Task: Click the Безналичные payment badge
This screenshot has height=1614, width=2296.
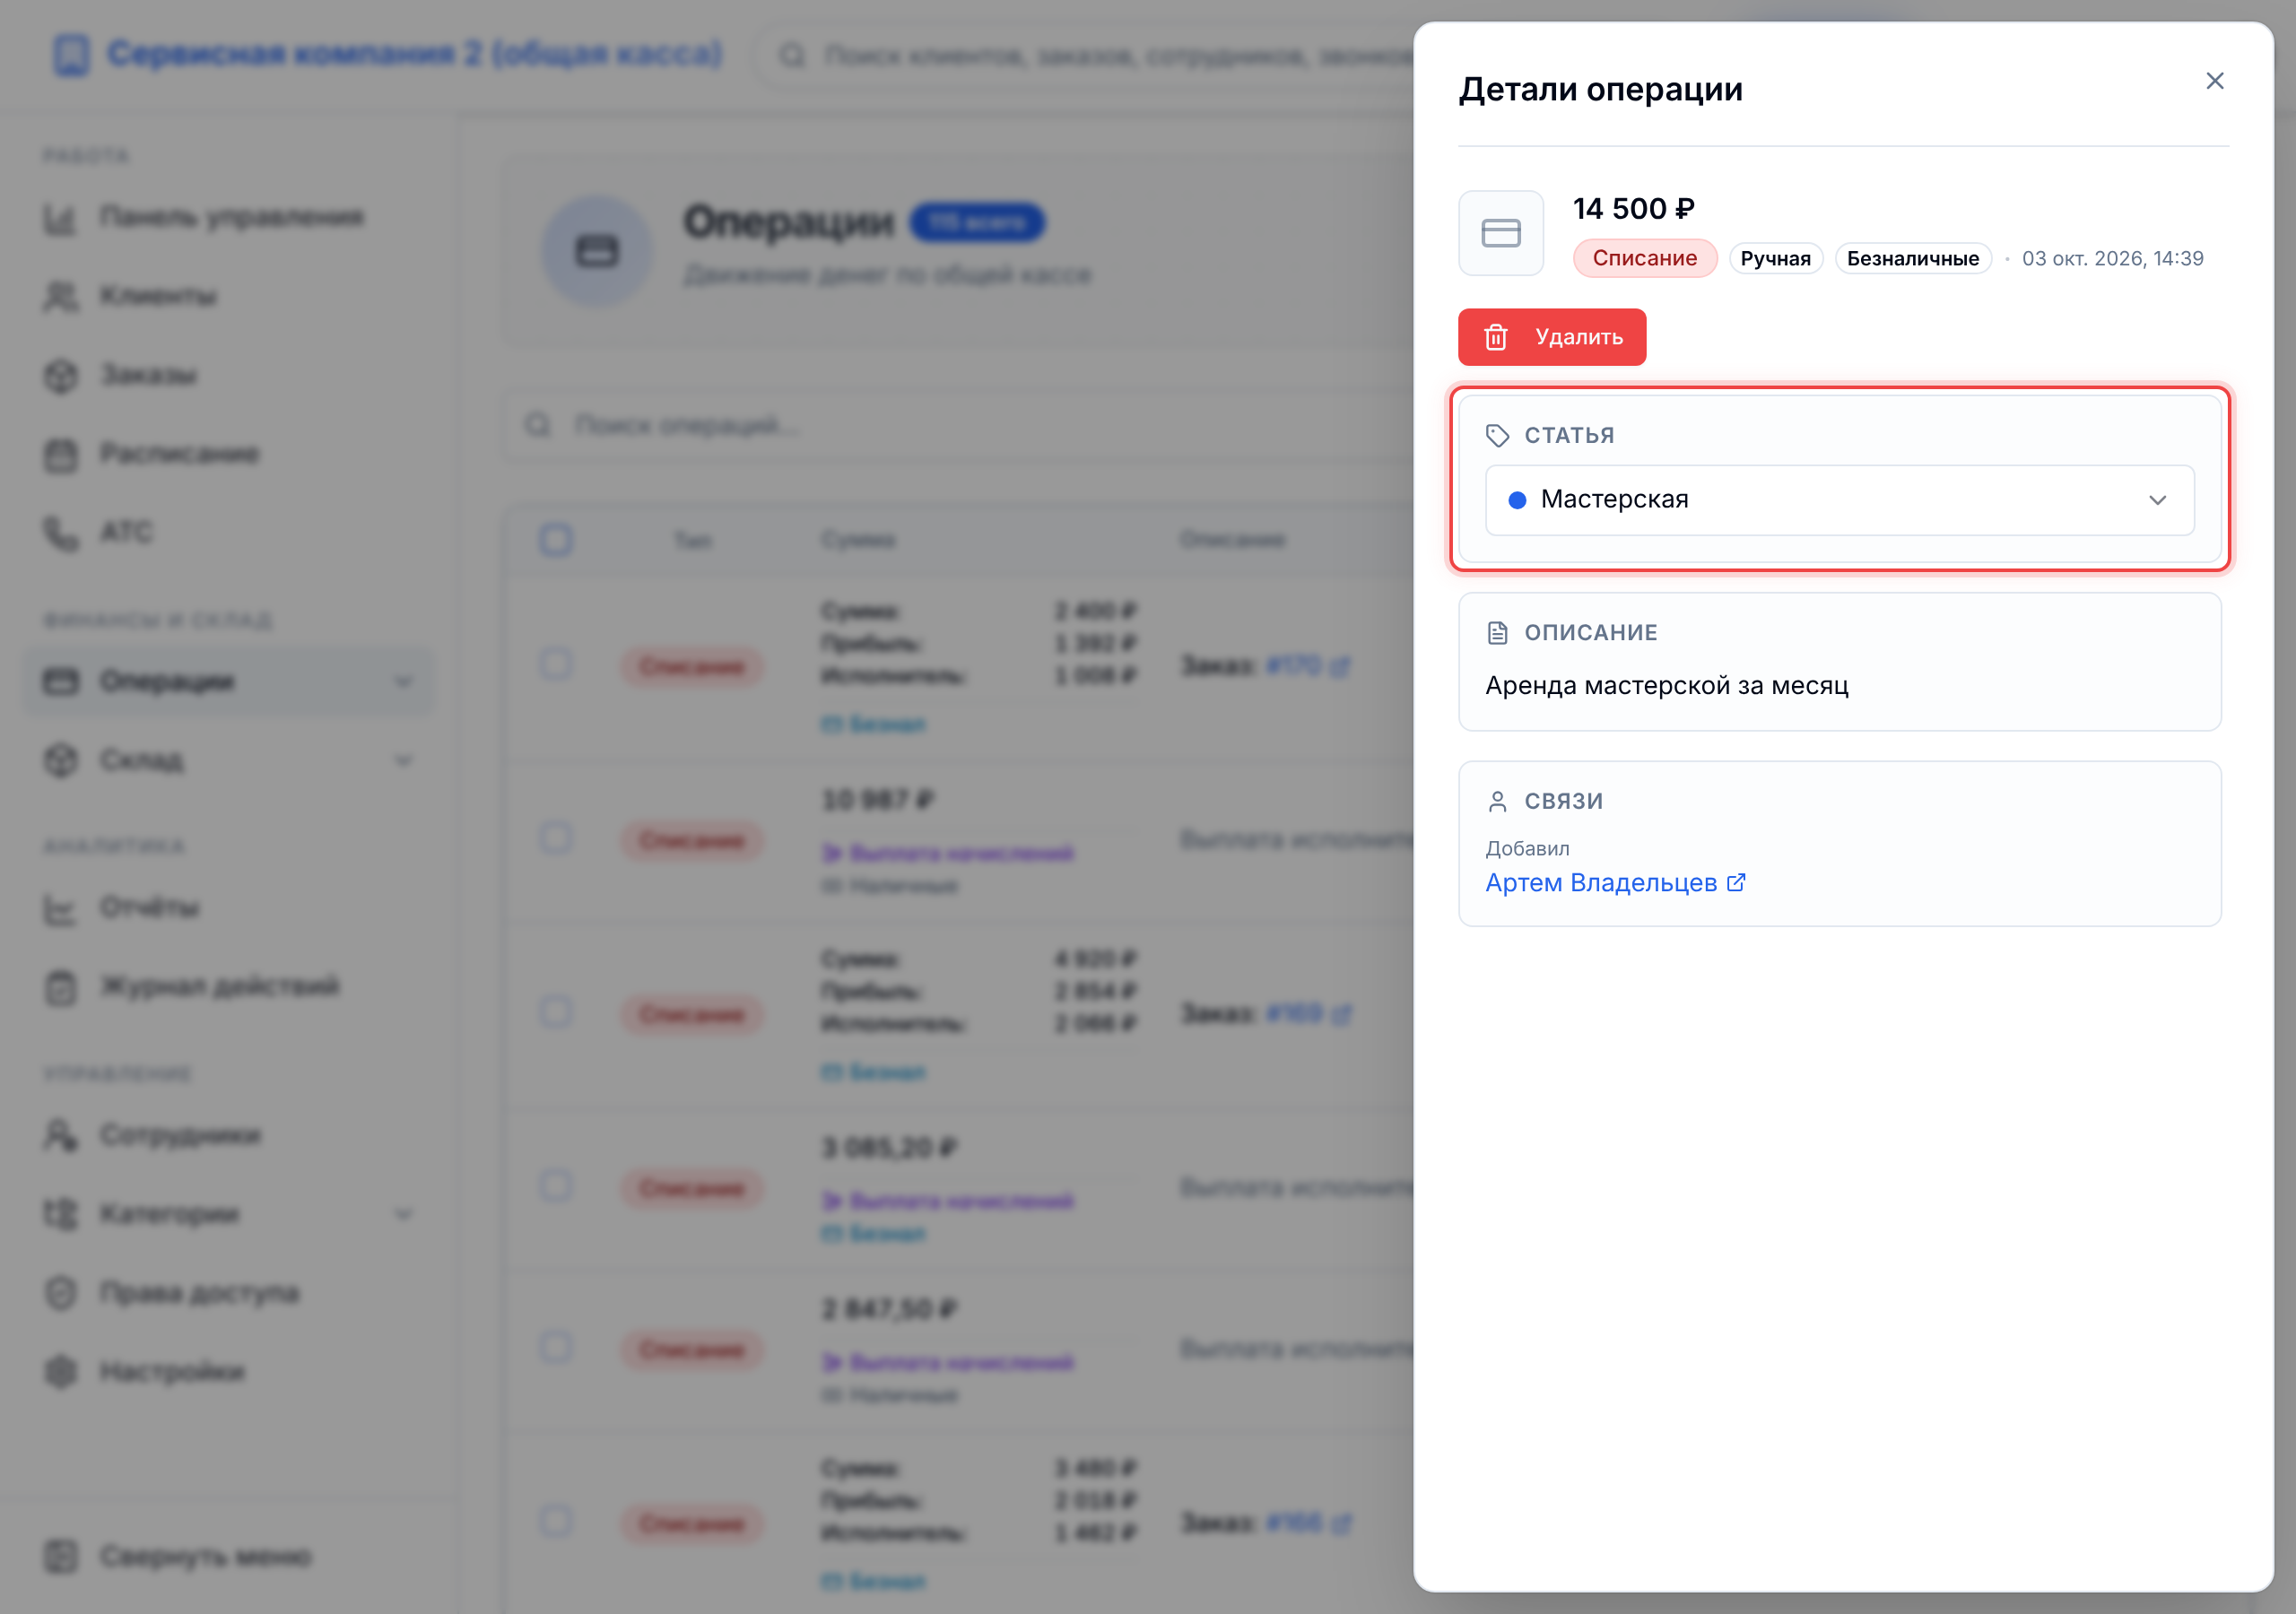Action: (1912, 258)
